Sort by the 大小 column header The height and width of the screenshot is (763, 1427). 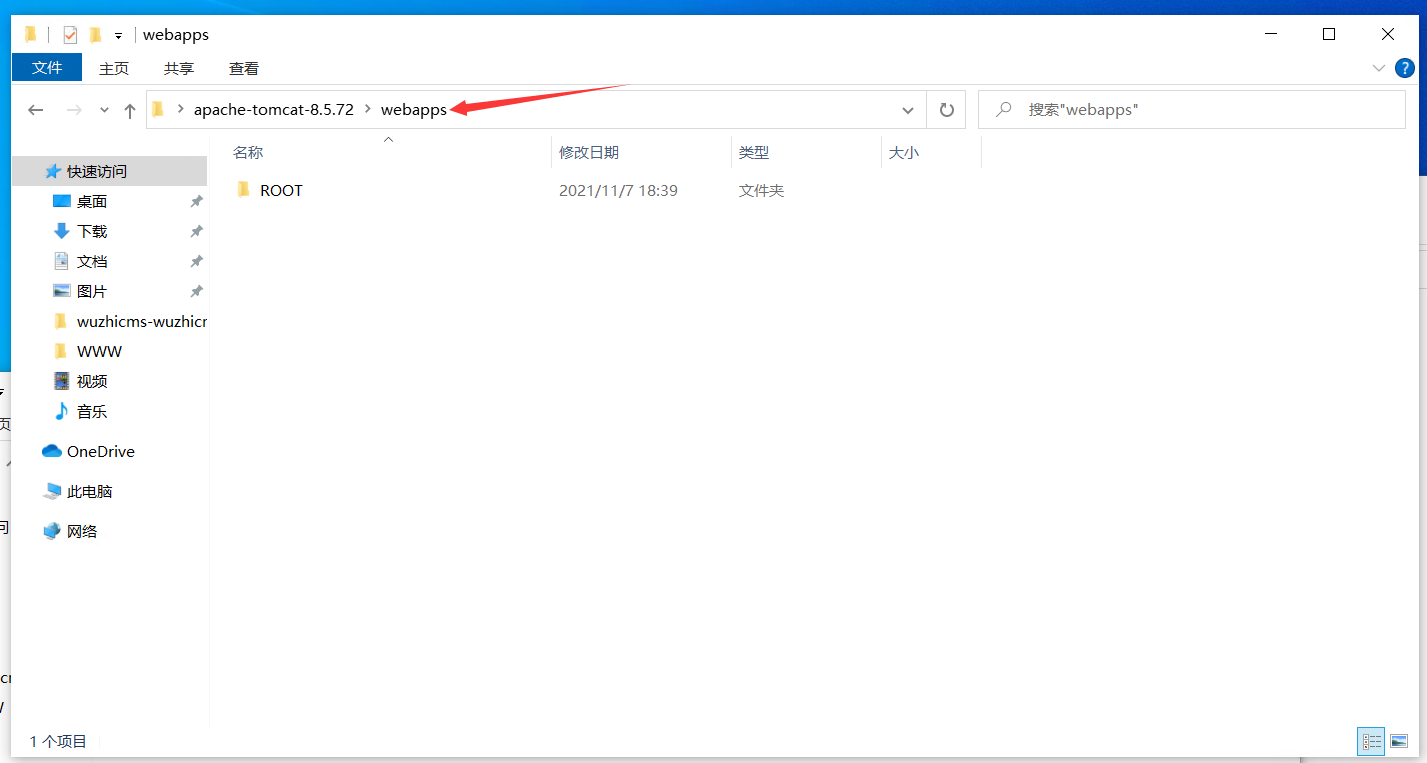[x=931, y=152]
